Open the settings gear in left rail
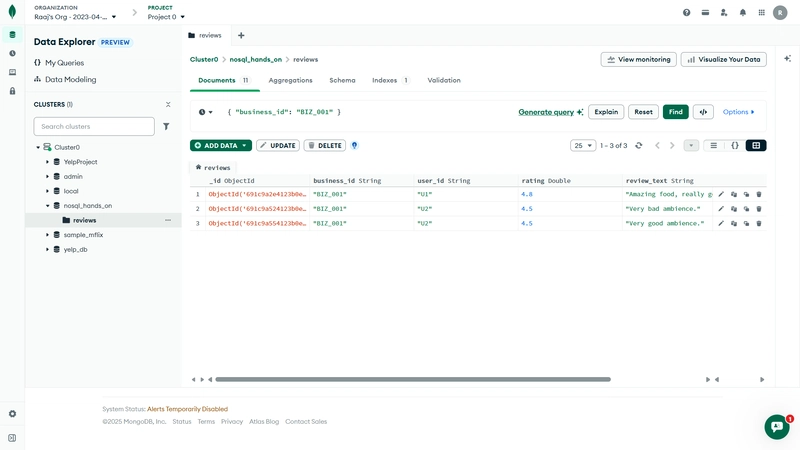This screenshot has width=800, height=450. [x=12, y=414]
